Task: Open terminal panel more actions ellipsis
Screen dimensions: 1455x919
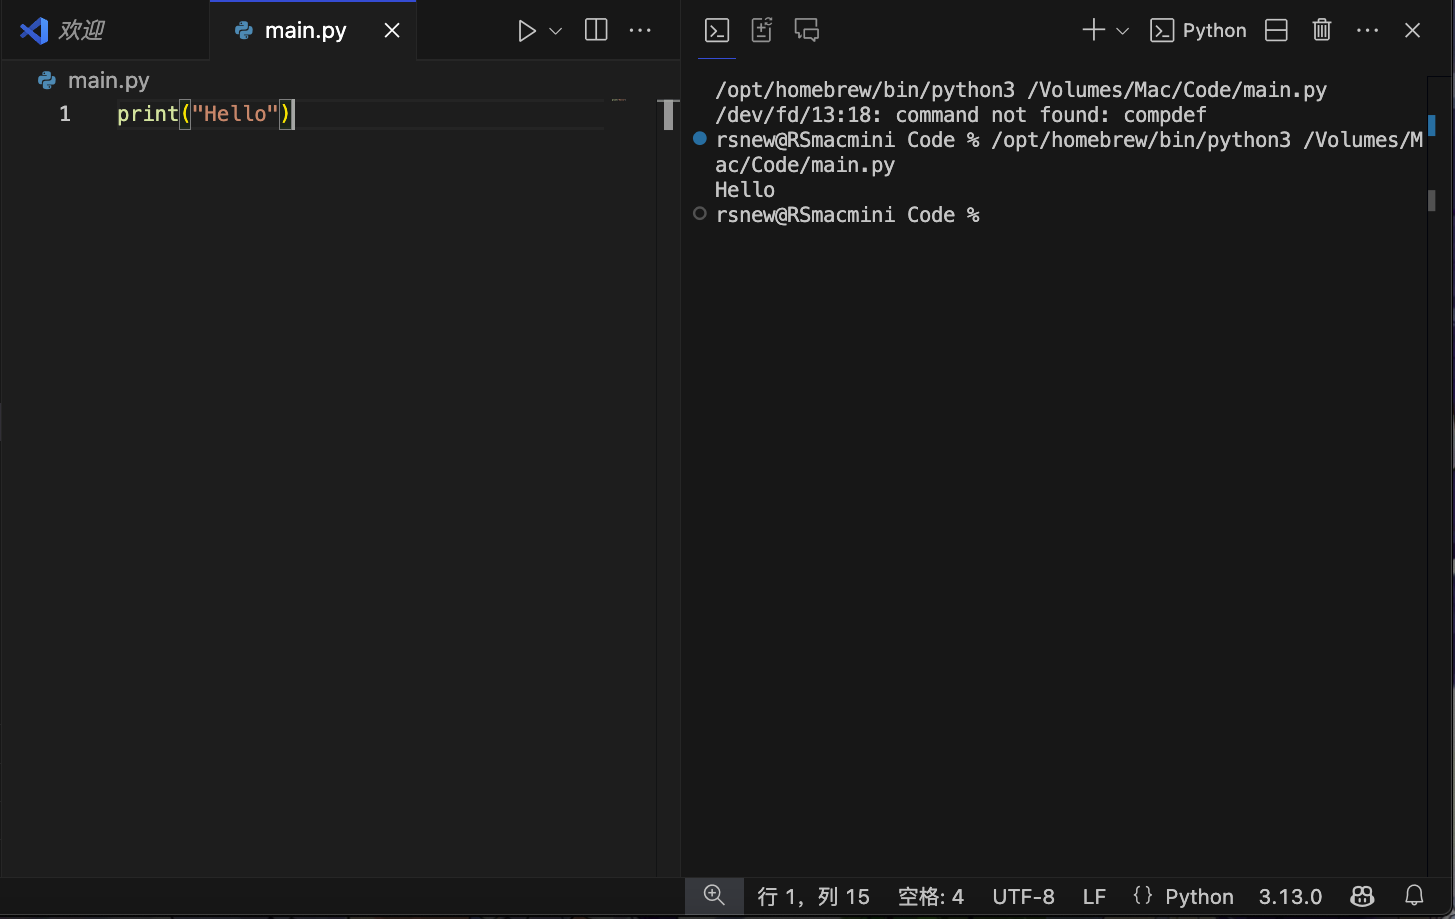Action: pos(1367,31)
